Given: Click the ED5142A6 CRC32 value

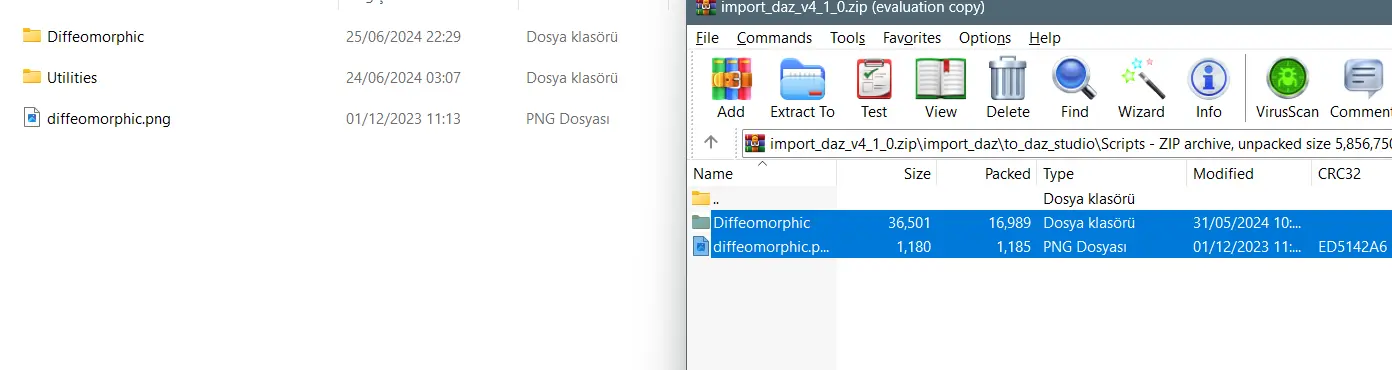Looking at the screenshot, I should click(1353, 246).
